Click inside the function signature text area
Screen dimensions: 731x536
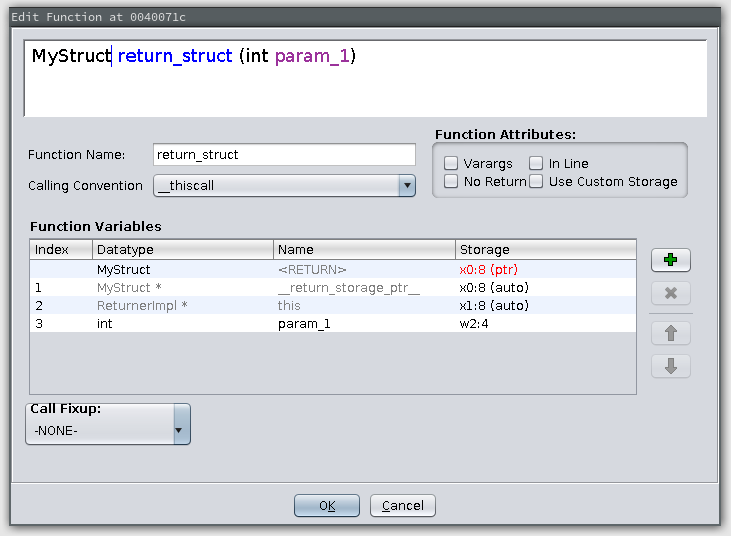366,79
